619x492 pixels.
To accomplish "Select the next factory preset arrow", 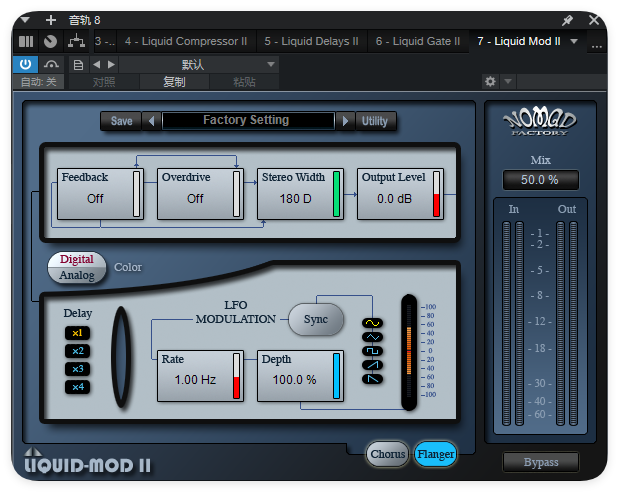I will tap(345, 121).
